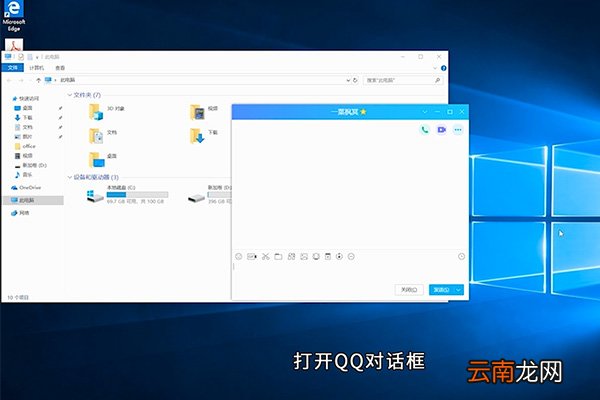Open the 3D 对象 folder
This screenshot has width=600, height=400.
pyautogui.click(x=107, y=112)
